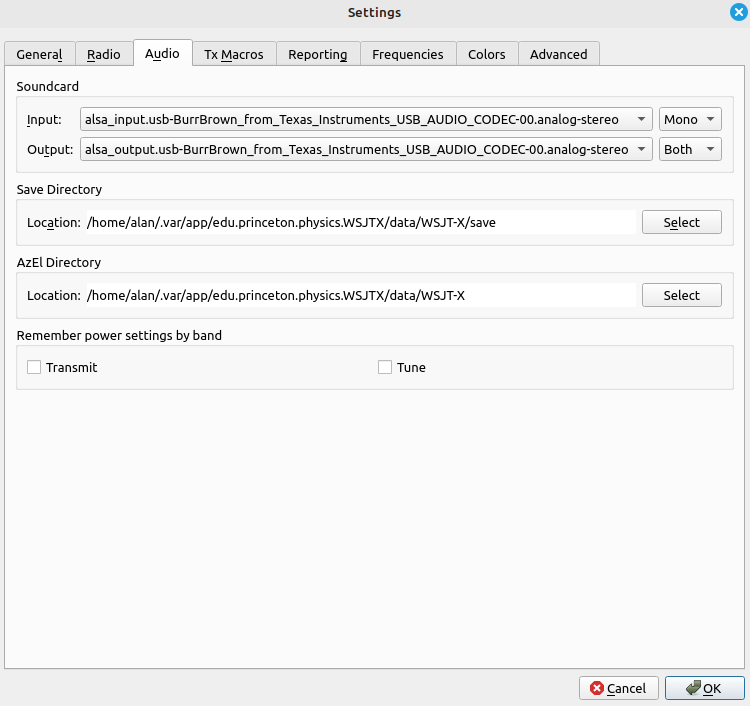Viewport: 750px width, 706px height.
Task: Switch to the General tab
Action: (x=39, y=54)
